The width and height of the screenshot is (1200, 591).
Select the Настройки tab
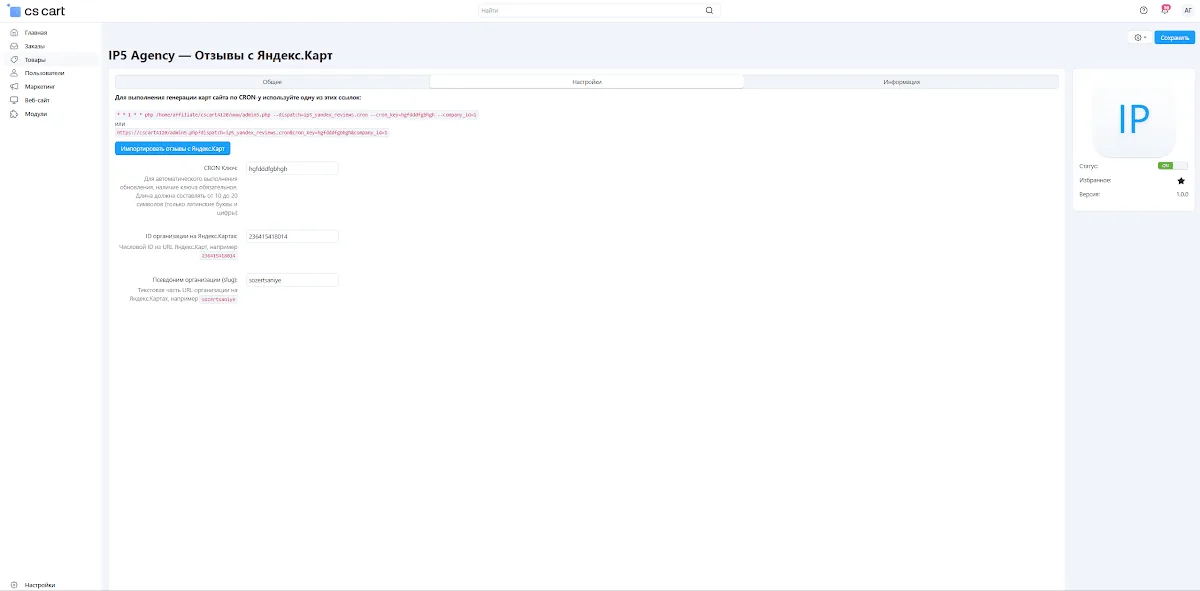coord(587,82)
